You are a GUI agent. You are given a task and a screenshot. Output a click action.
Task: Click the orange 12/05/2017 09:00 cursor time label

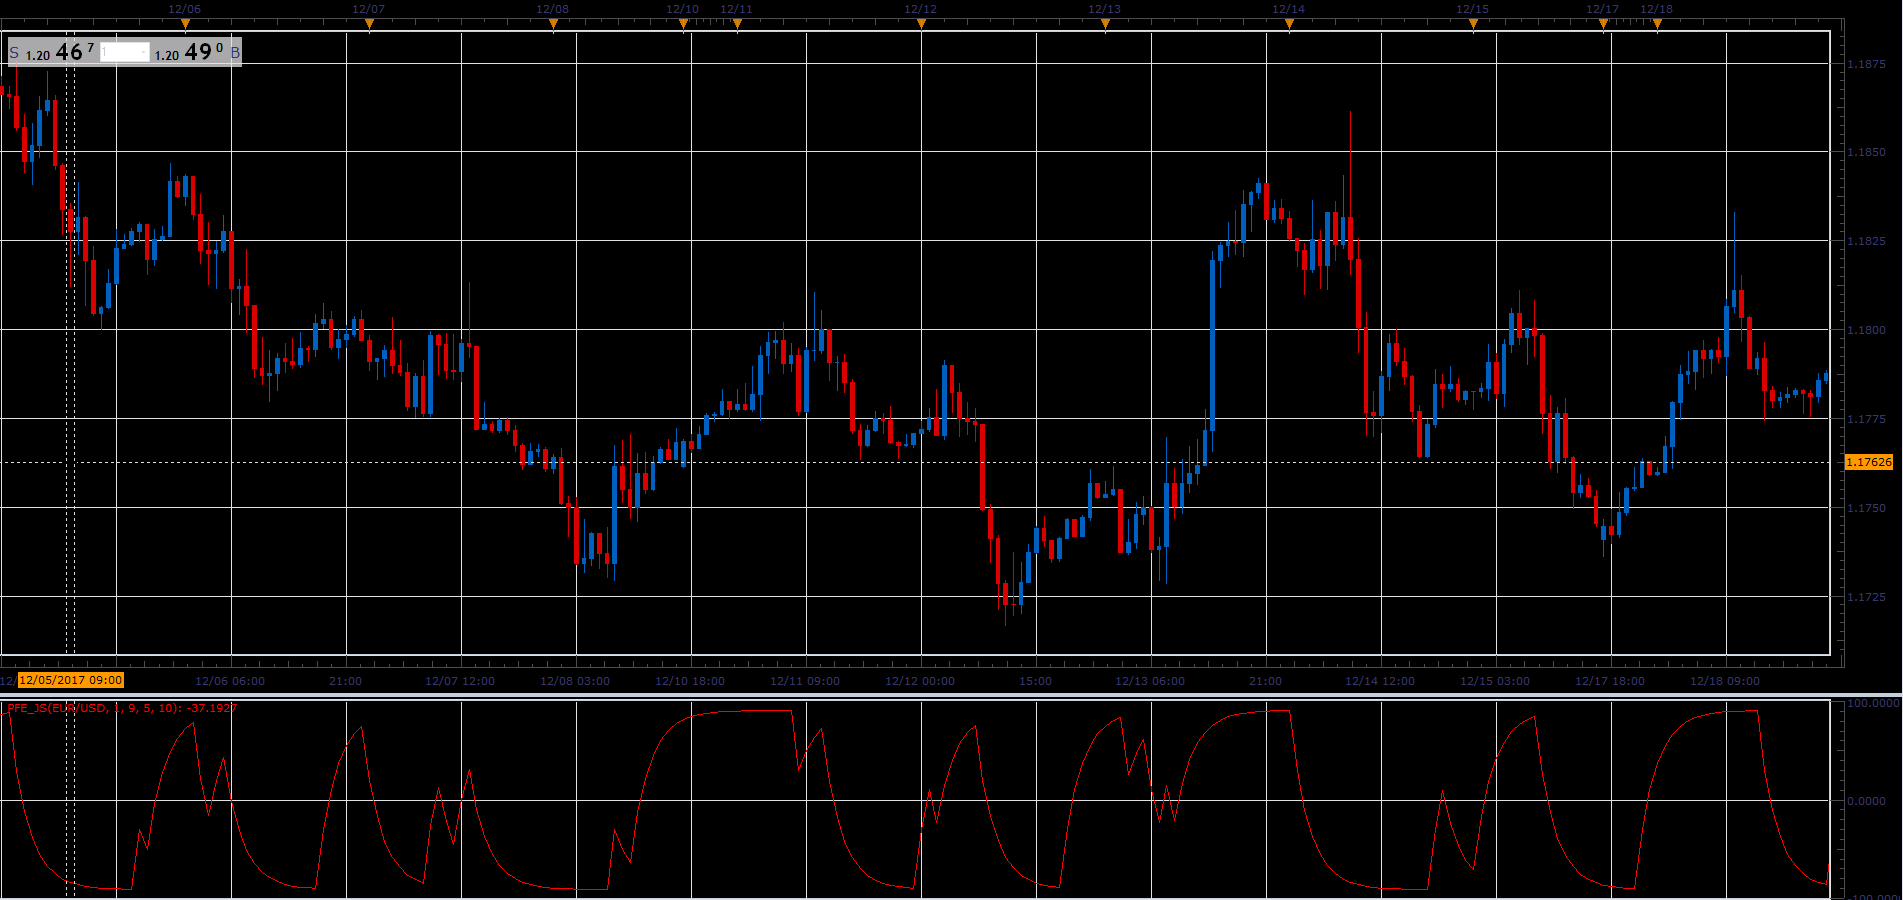coord(71,680)
